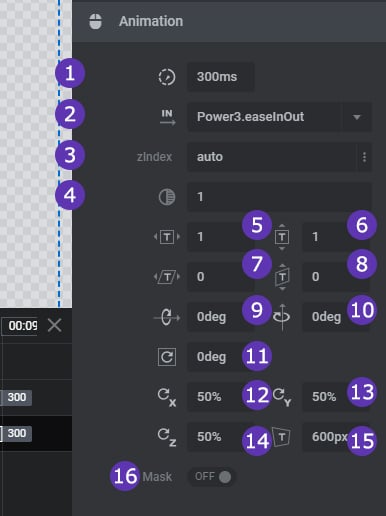Screen dimensions: 386x516
Task: Click the opacity value field showing 1
Action: click(x=279, y=197)
